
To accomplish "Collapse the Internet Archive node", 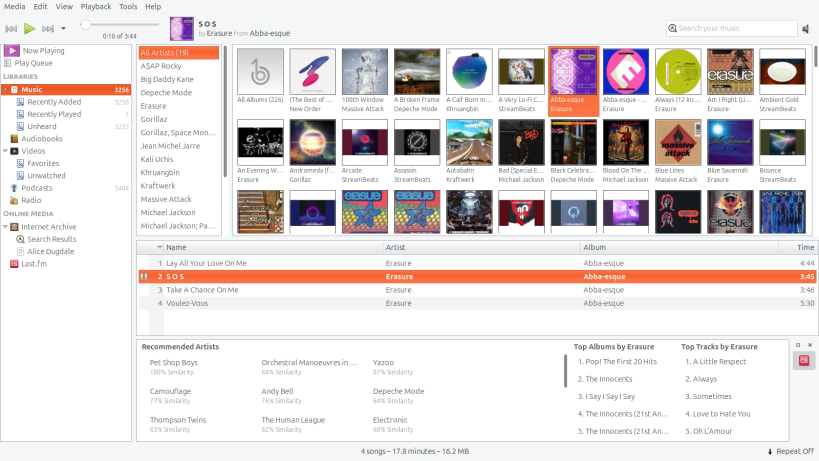I will (5, 227).
